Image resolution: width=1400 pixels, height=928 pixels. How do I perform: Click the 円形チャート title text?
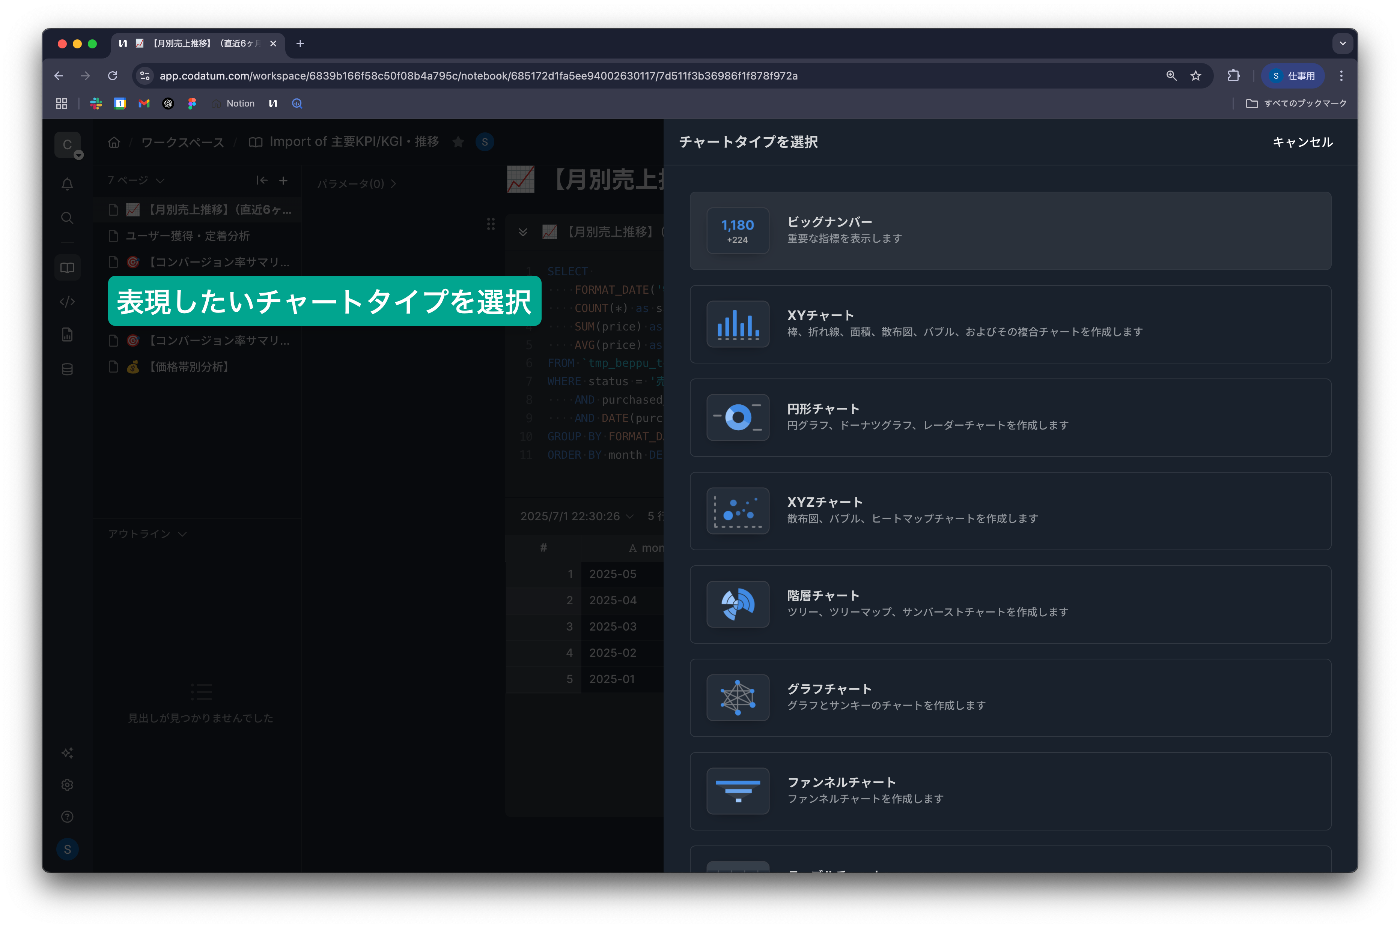pos(823,409)
